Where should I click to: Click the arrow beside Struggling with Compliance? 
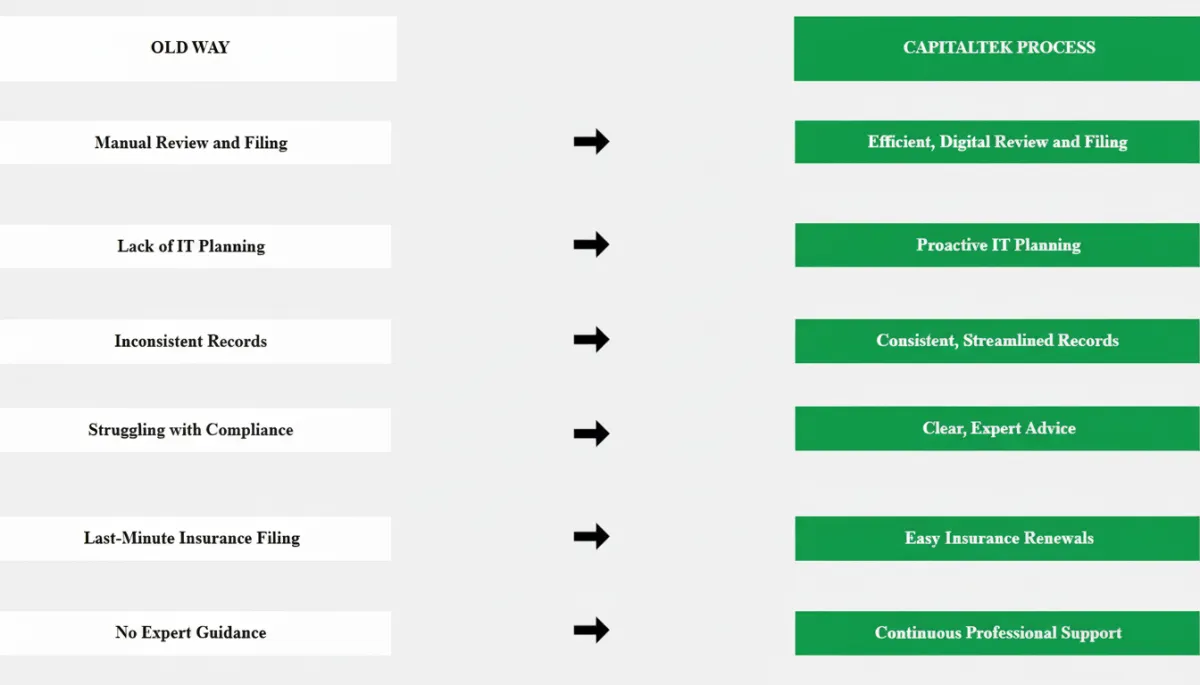click(591, 433)
